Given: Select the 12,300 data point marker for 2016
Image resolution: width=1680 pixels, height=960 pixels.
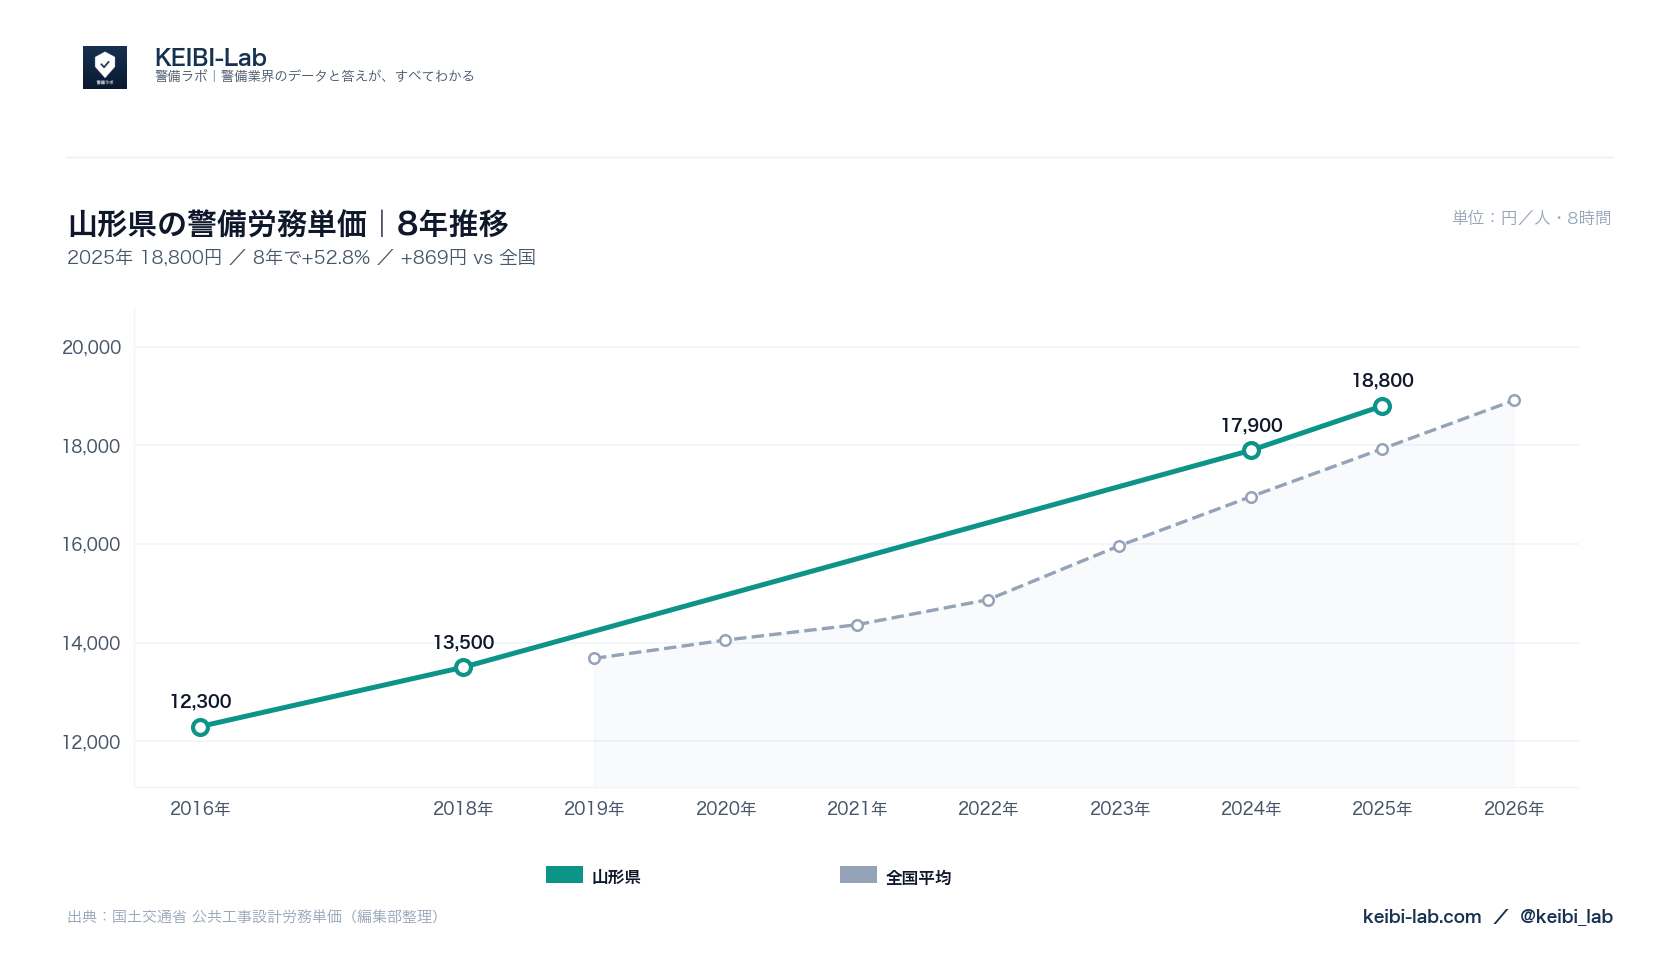Looking at the screenshot, I should [x=200, y=727].
